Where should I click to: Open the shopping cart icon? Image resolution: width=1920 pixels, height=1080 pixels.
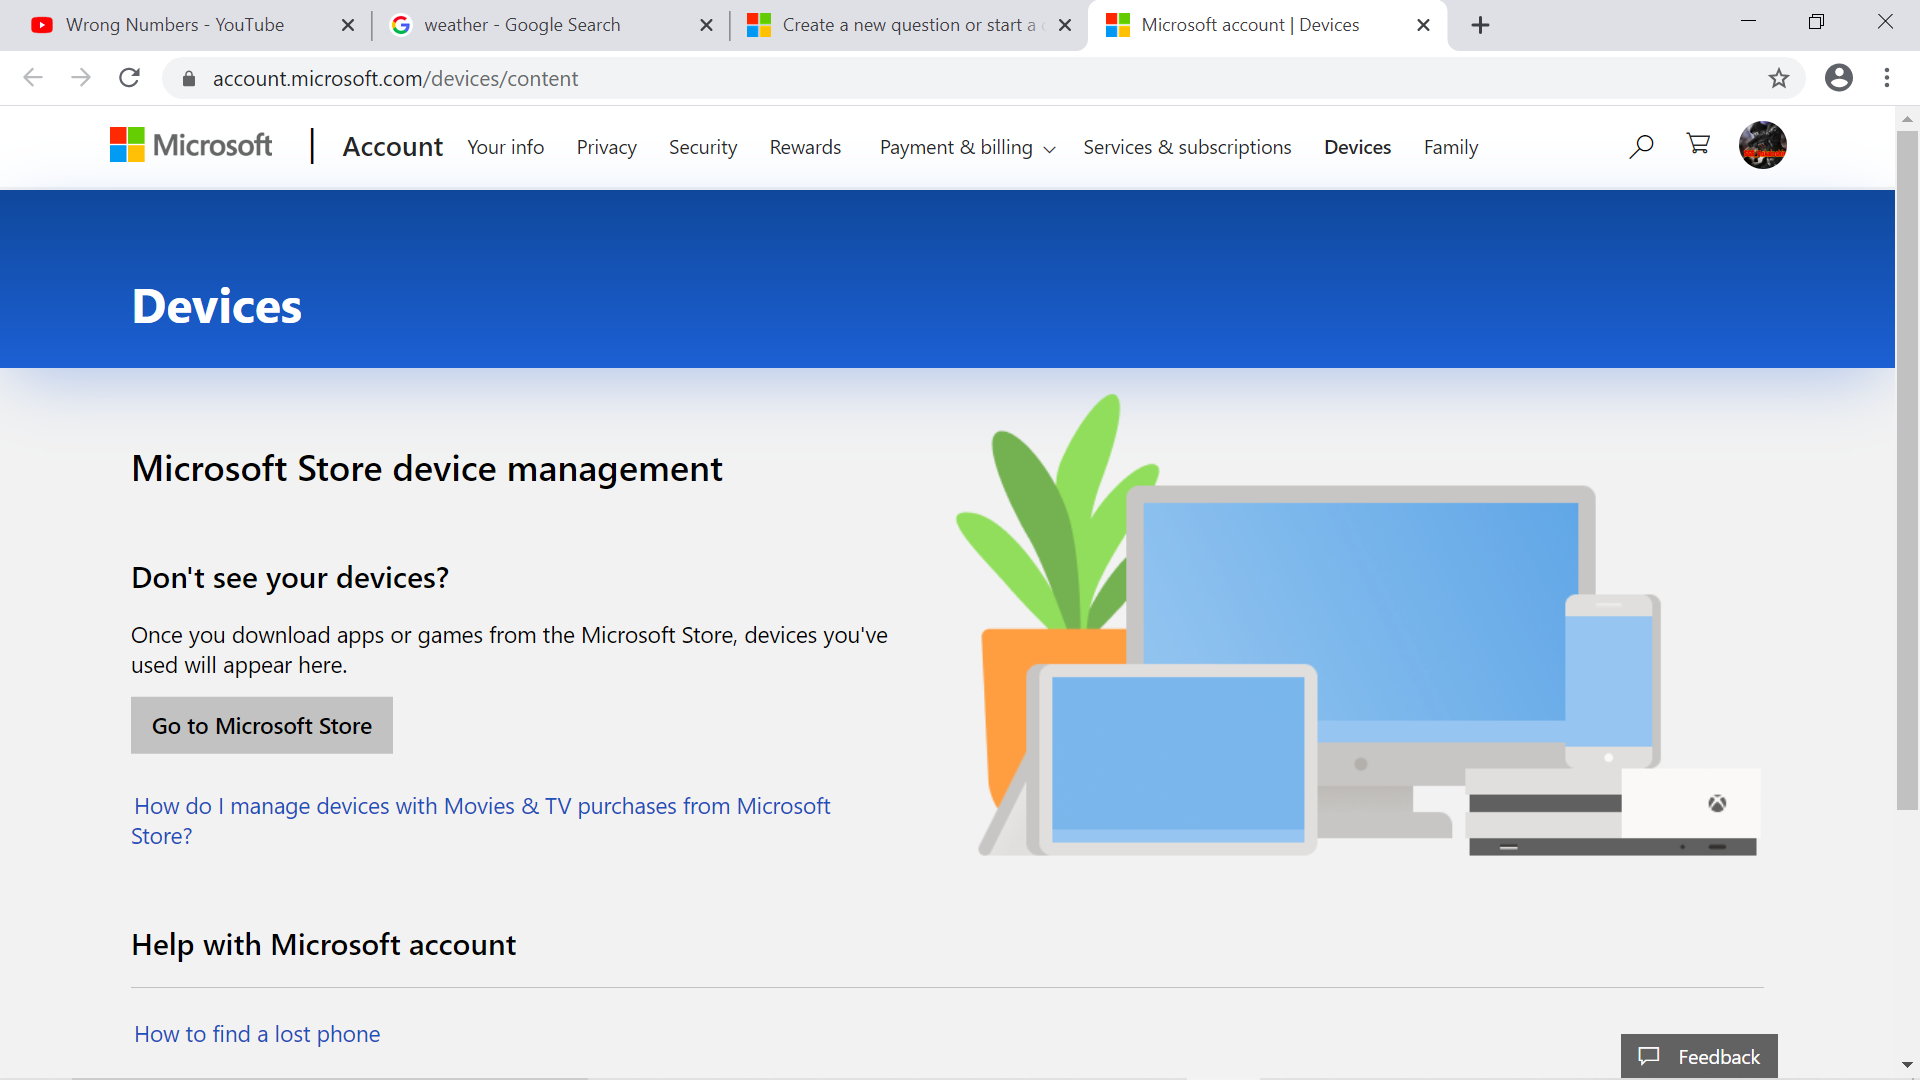click(1698, 145)
